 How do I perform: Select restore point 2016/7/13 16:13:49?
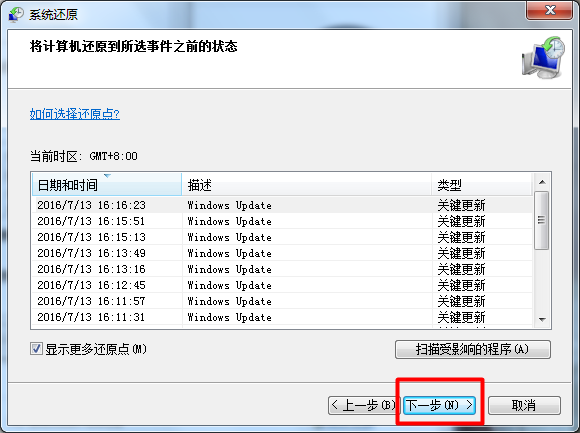pyautogui.click(x=283, y=253)
